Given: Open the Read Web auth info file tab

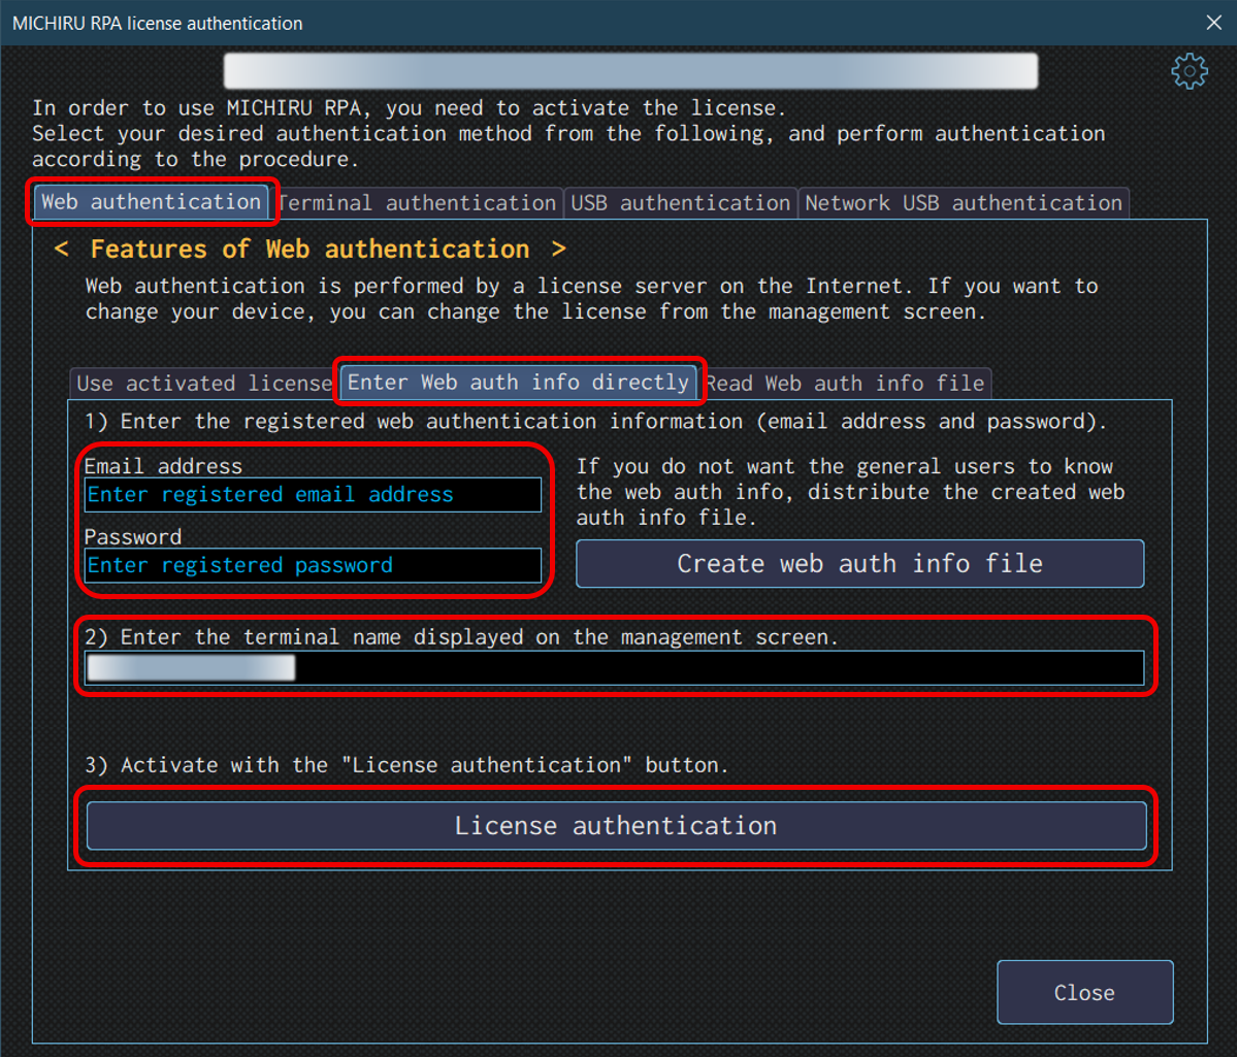Looking at the screenshot, I should (x=845, y=383).
